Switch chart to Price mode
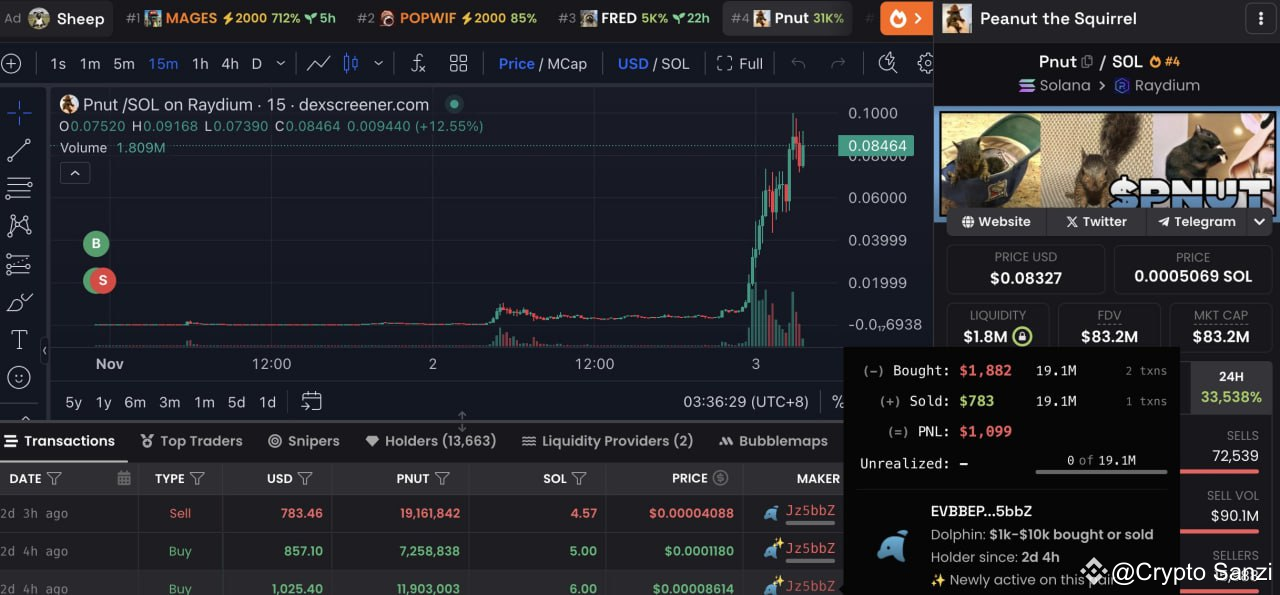Screen dimensions: 1280x595 [x=516, y=64]
